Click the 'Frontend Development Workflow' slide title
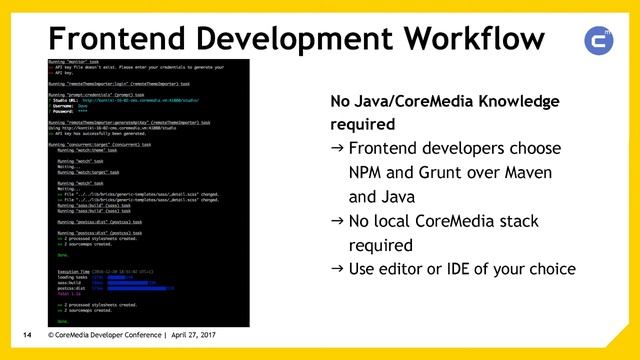 [296, 39]
